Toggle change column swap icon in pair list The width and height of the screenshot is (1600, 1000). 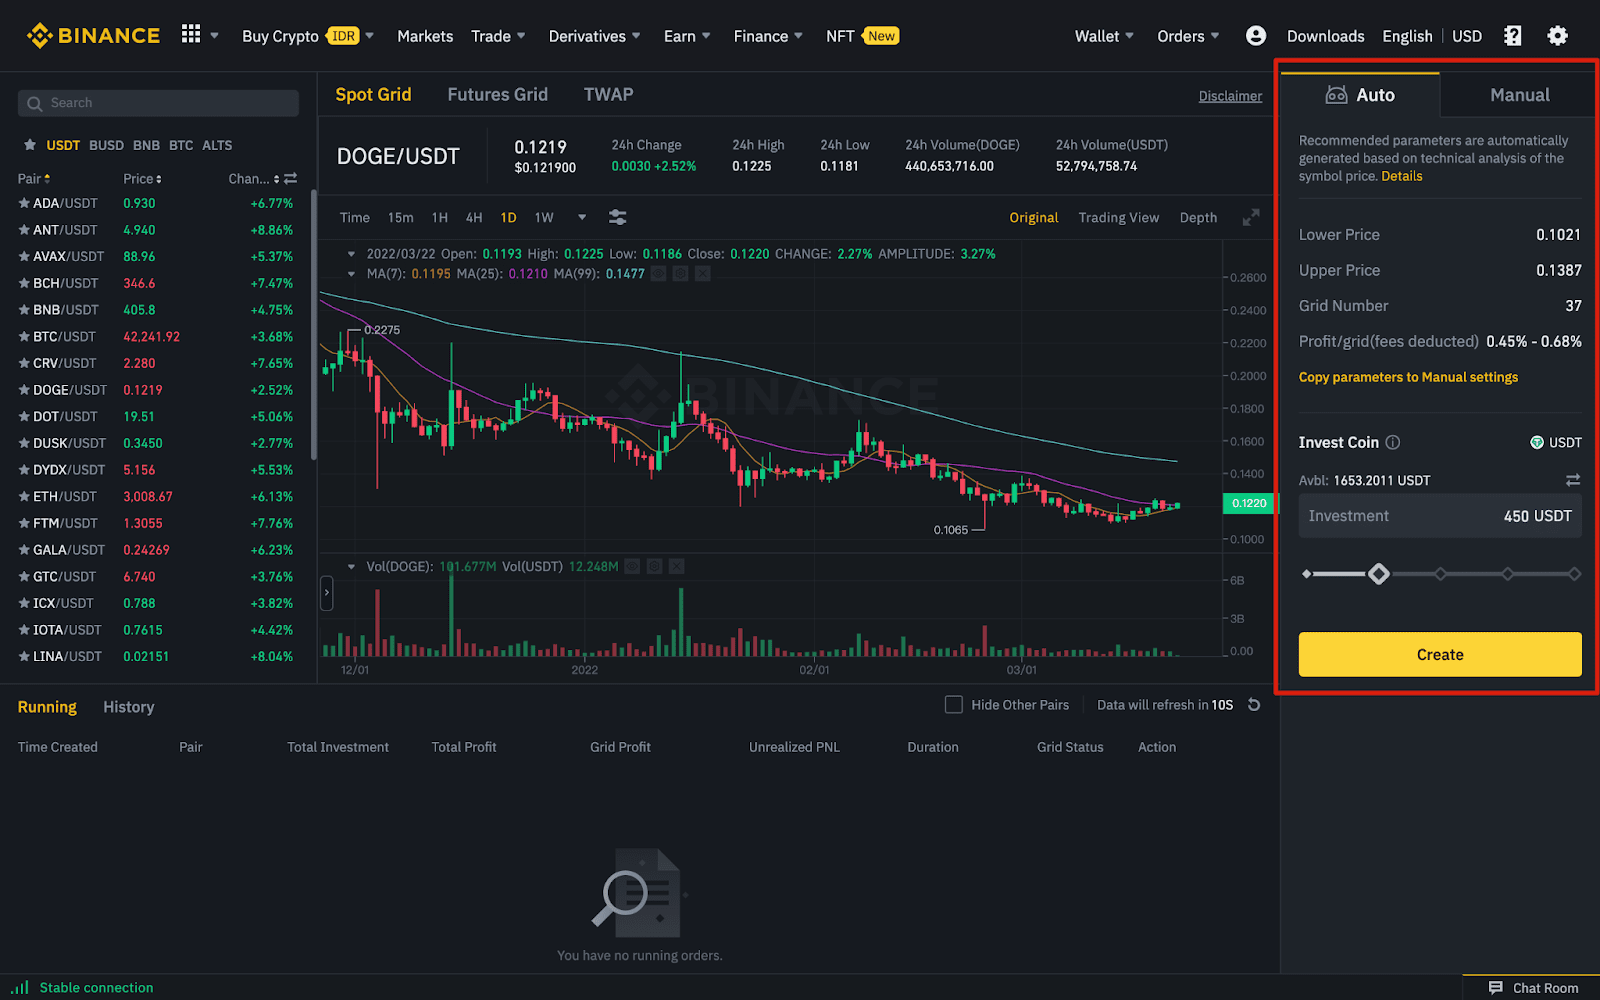click(x=291, y=179)
